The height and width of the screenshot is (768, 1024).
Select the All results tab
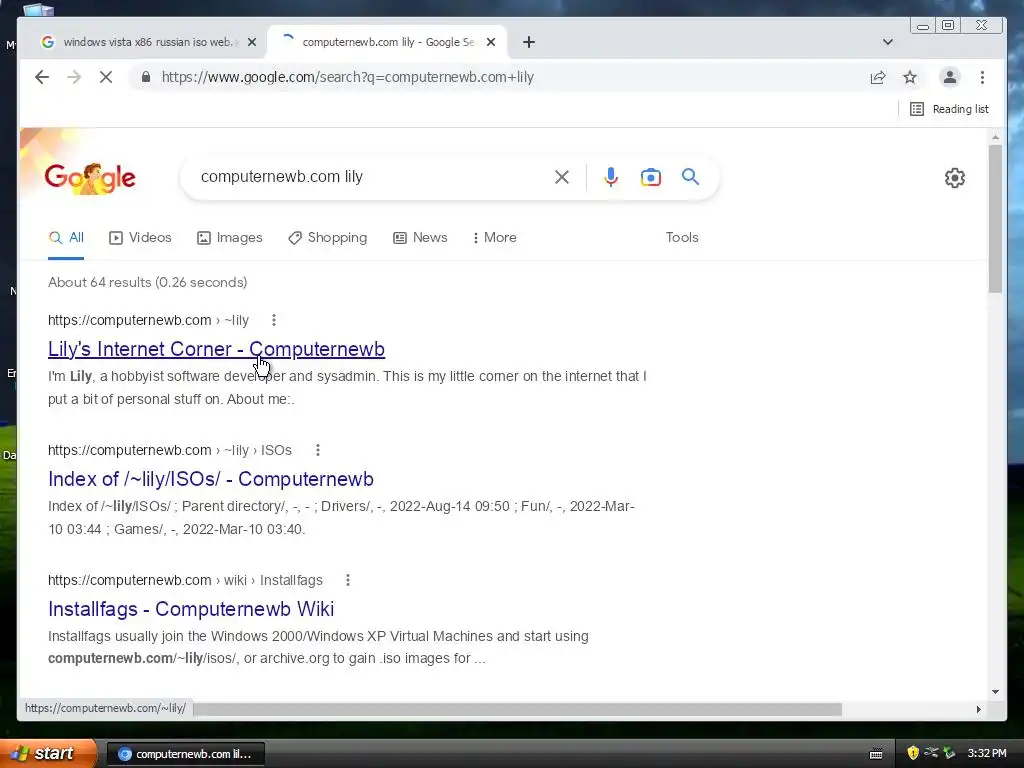(x=66, y=238)
